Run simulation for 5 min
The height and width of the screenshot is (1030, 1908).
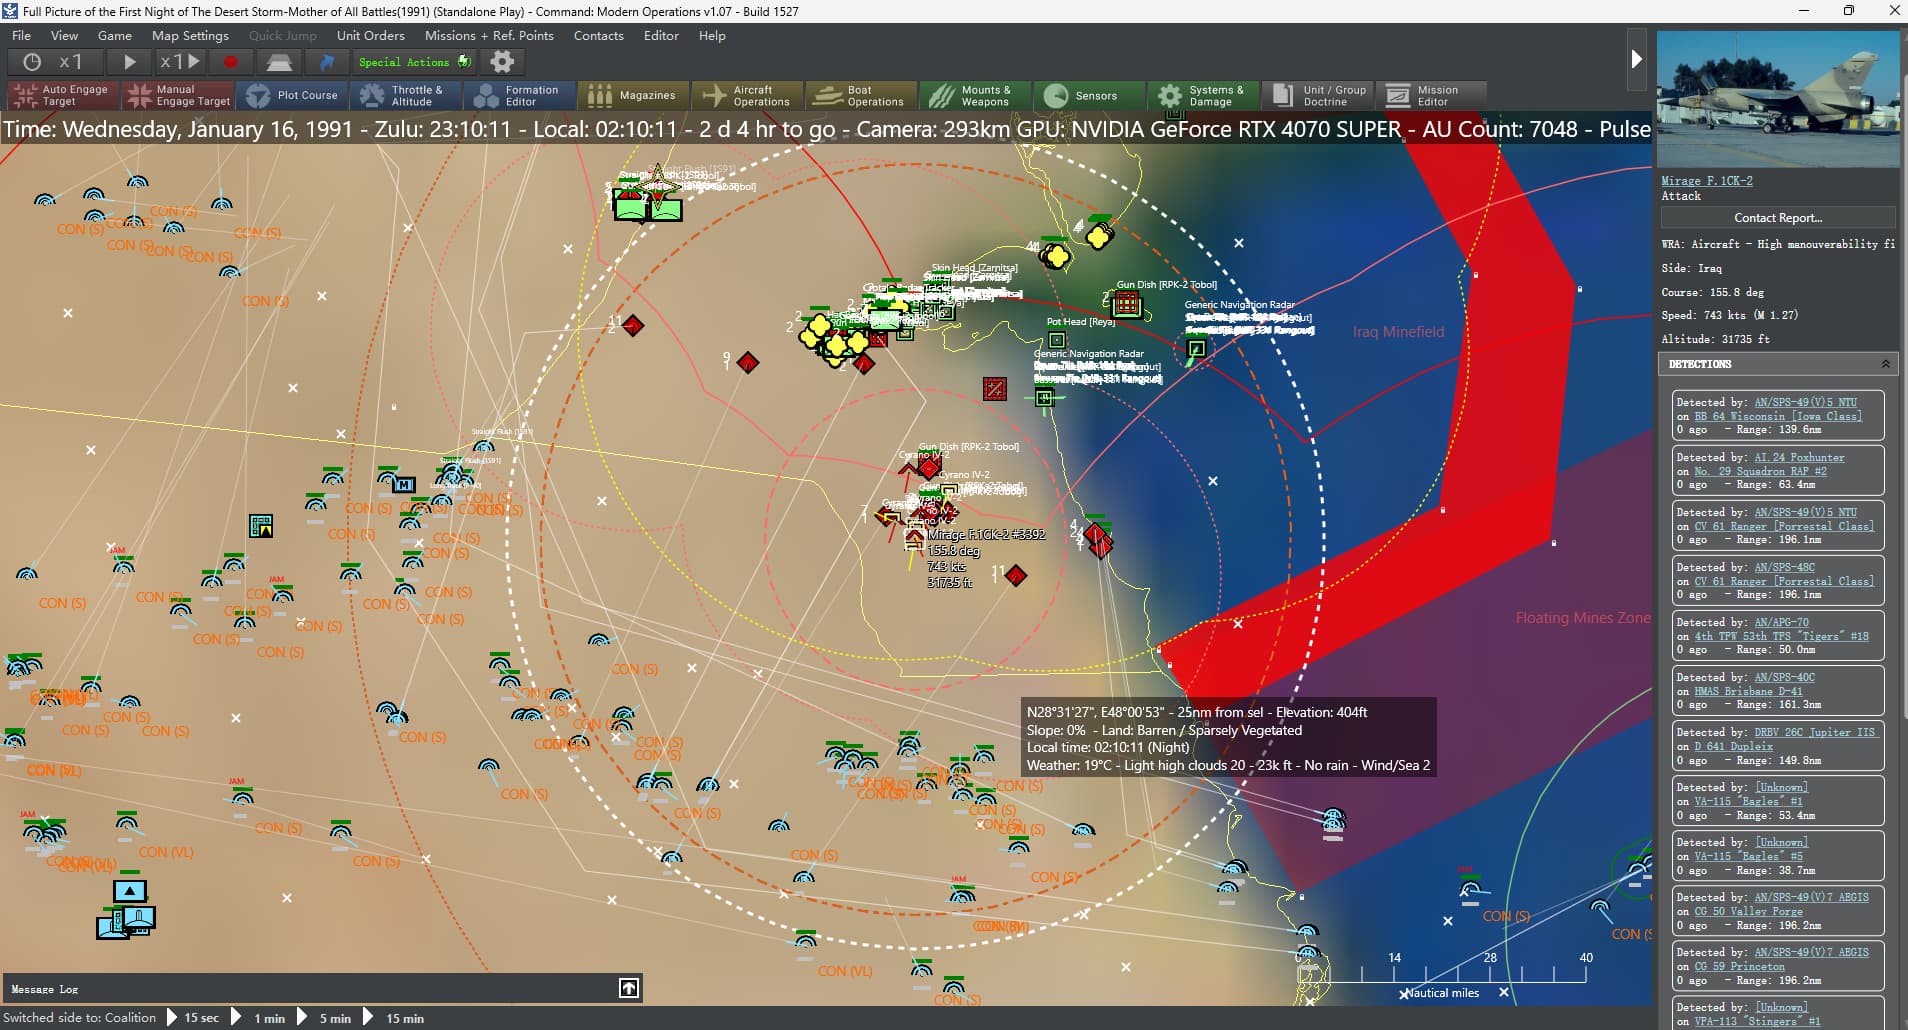point(325,1018)
